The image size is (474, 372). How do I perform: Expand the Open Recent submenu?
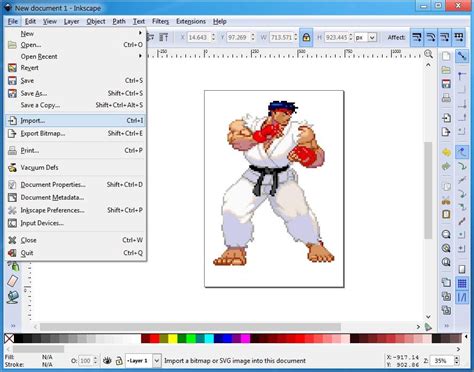(x=140, y=56)
